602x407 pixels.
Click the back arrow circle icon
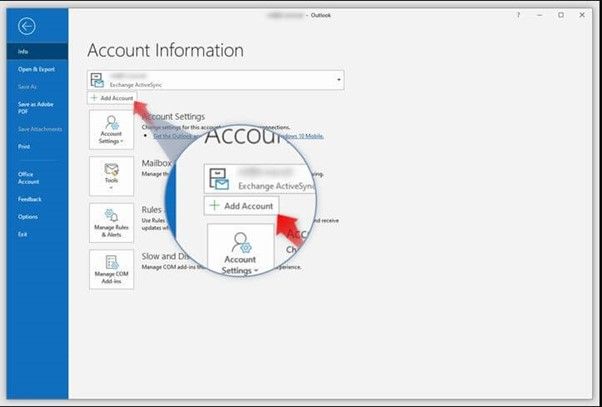[x=27, y=27]
